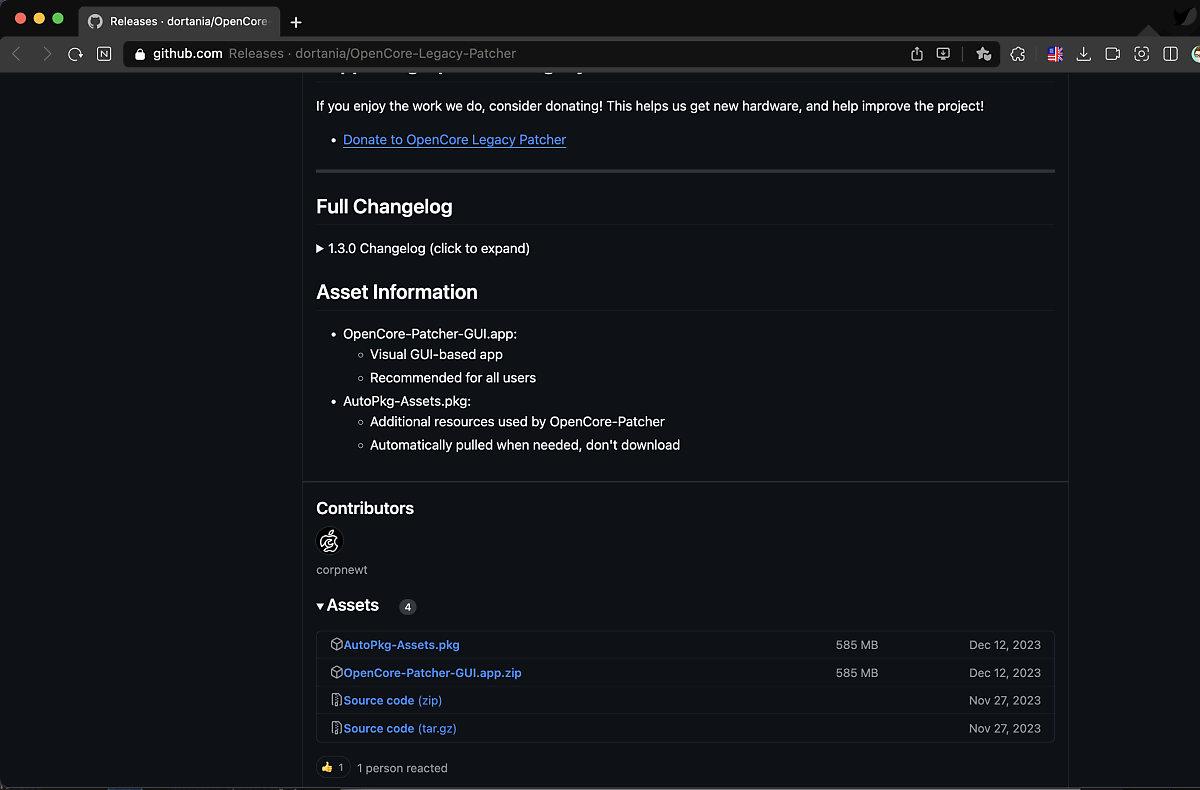
Task: Click the video camera toolbar icon
Action: [1113, 54]
